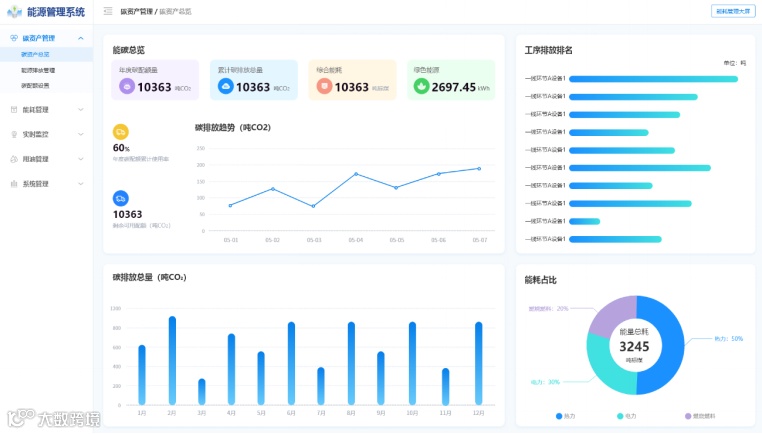Click the 系统管理 menu icon

[x=14, y=184]
